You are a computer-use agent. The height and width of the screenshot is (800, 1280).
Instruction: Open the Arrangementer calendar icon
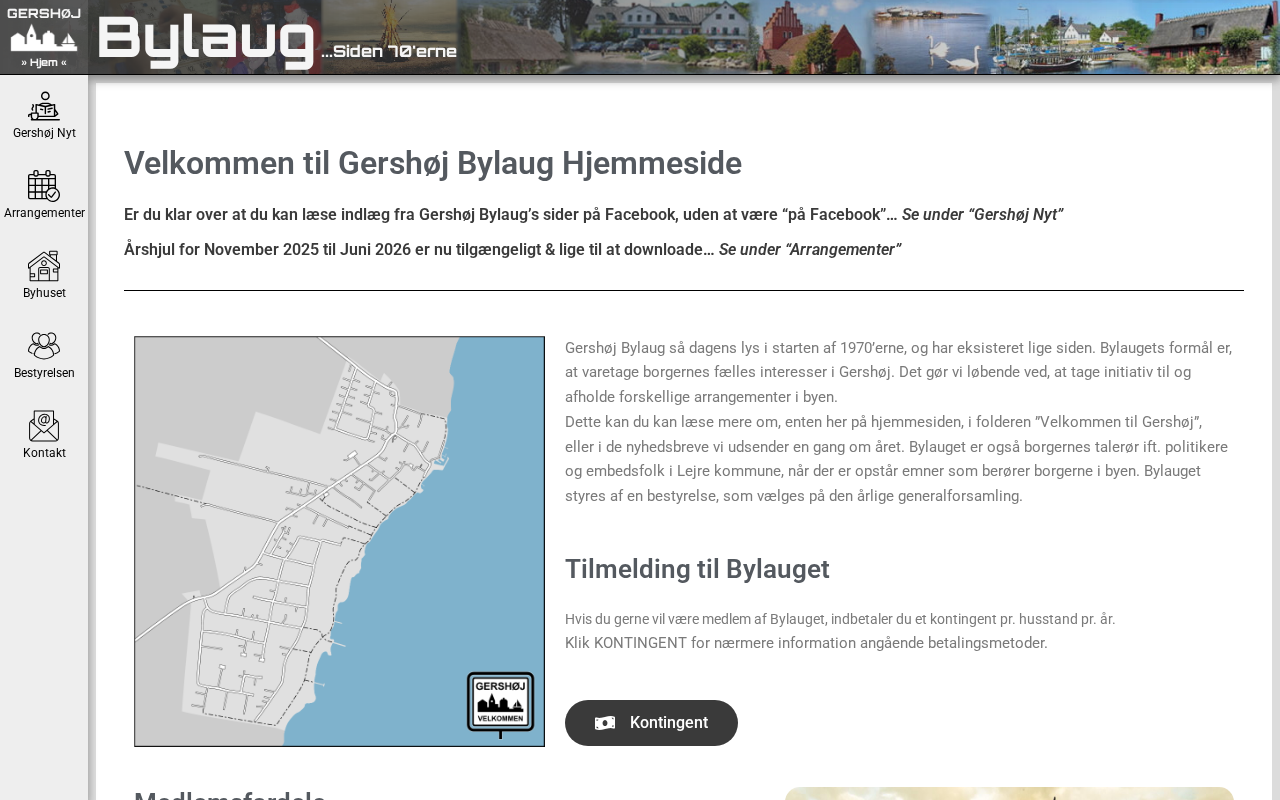pyautogui.click(x=44, y=186)
